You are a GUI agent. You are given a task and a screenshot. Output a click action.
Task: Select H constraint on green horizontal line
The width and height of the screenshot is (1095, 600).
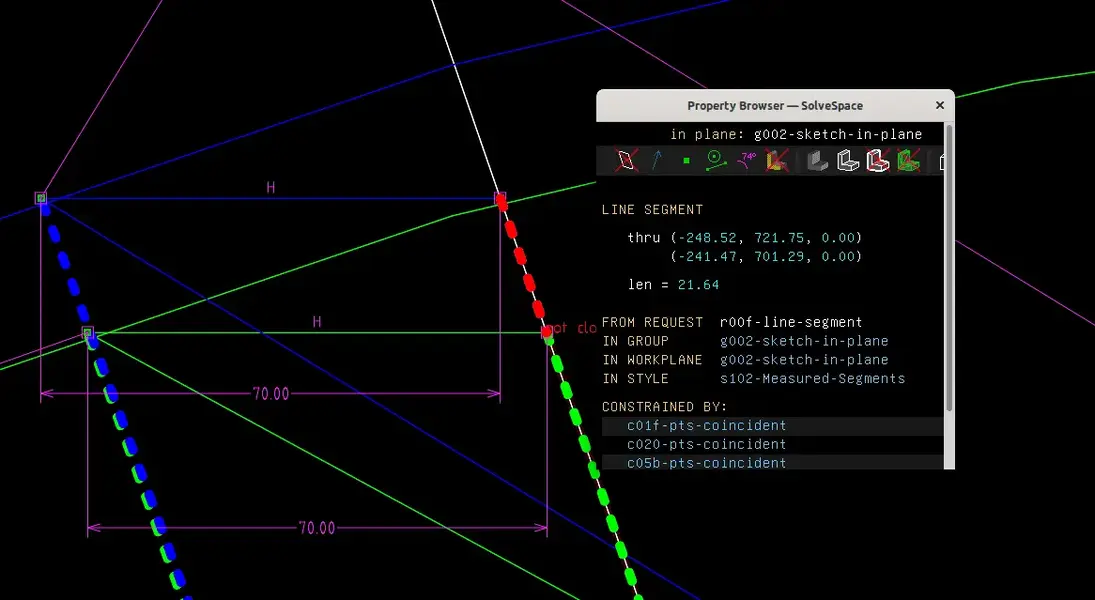[317, 322]
